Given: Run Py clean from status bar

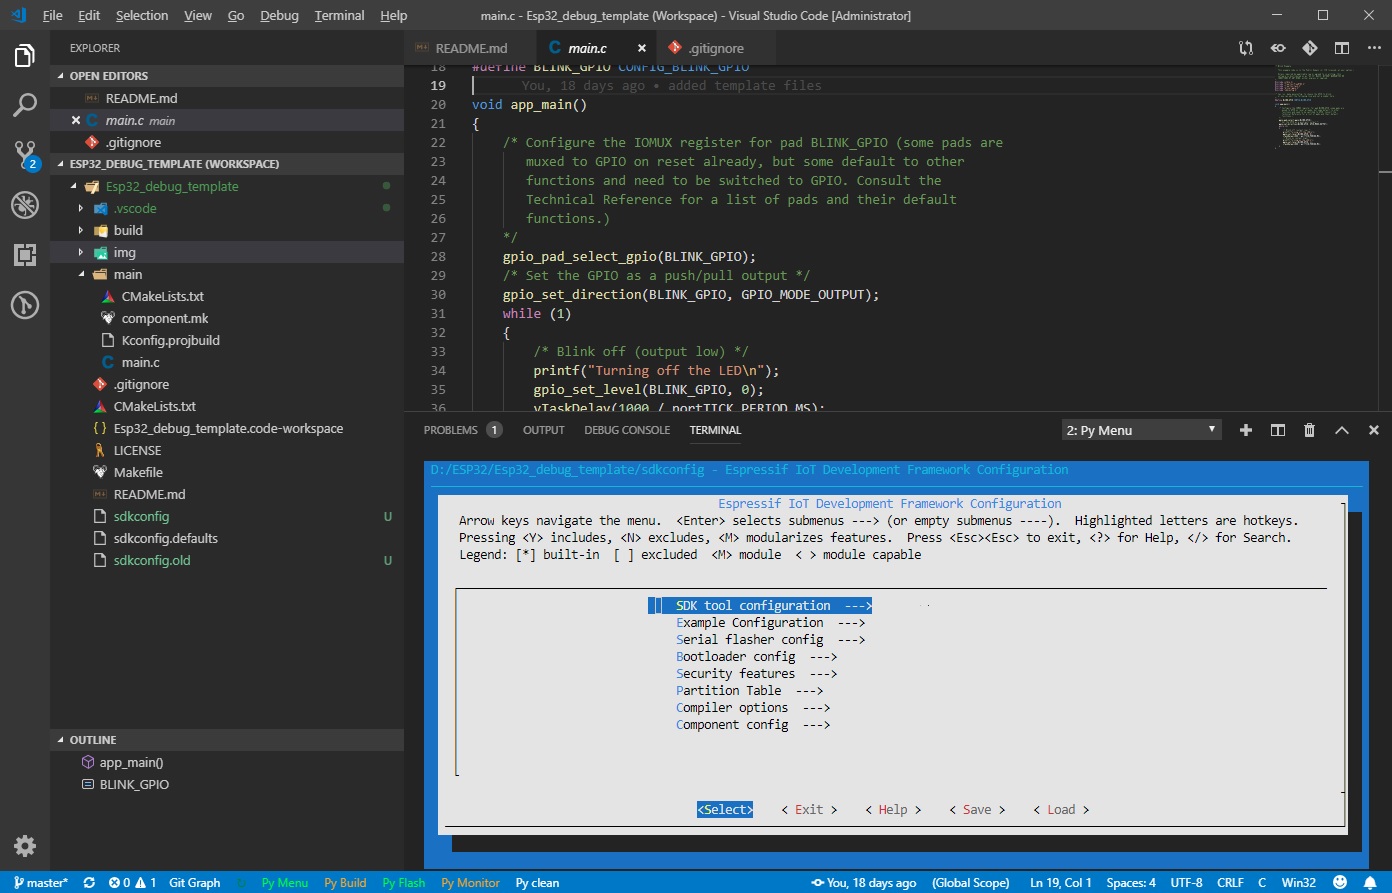Looking at the screenshot, I should pyautogui.click(x=537, y=883).
